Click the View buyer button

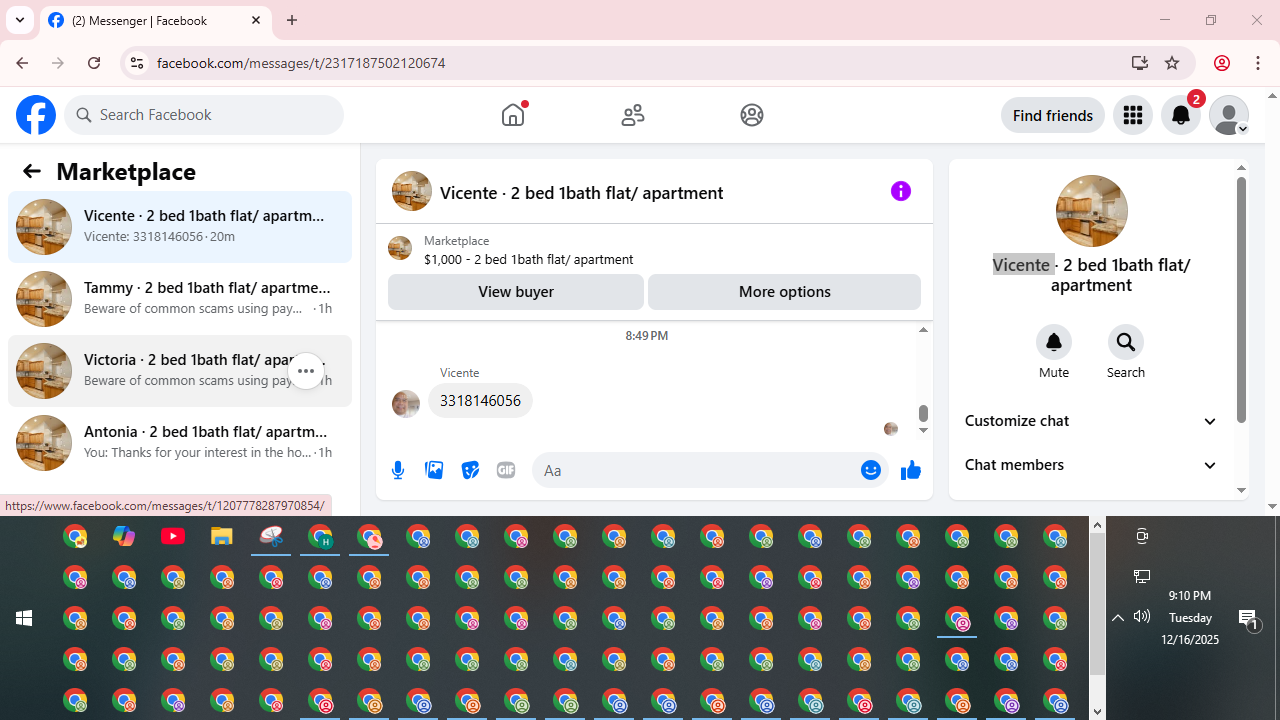coord(516,292)
